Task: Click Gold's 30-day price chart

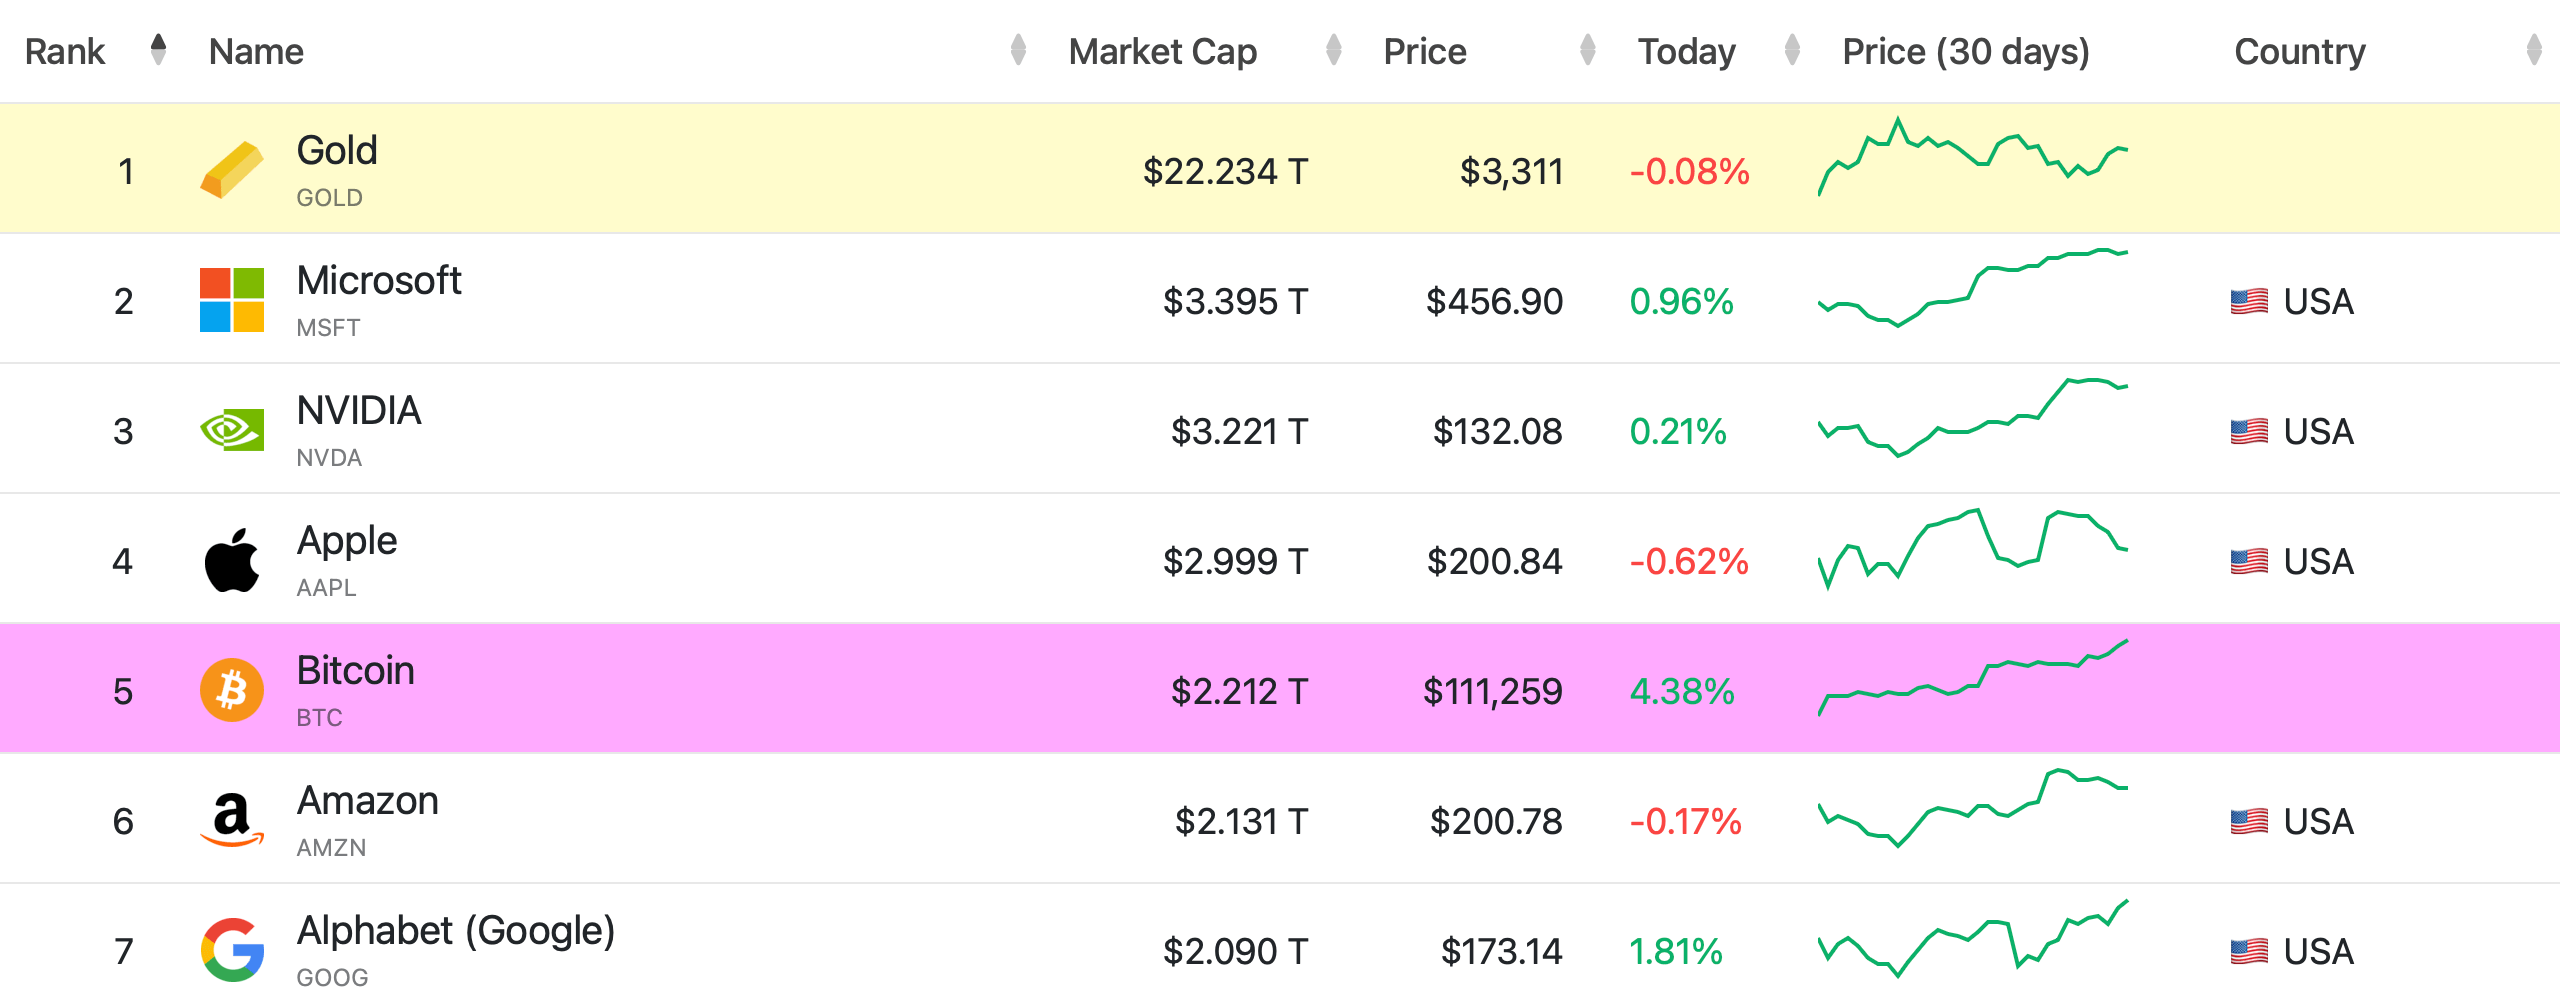Action: point(1972,157)
